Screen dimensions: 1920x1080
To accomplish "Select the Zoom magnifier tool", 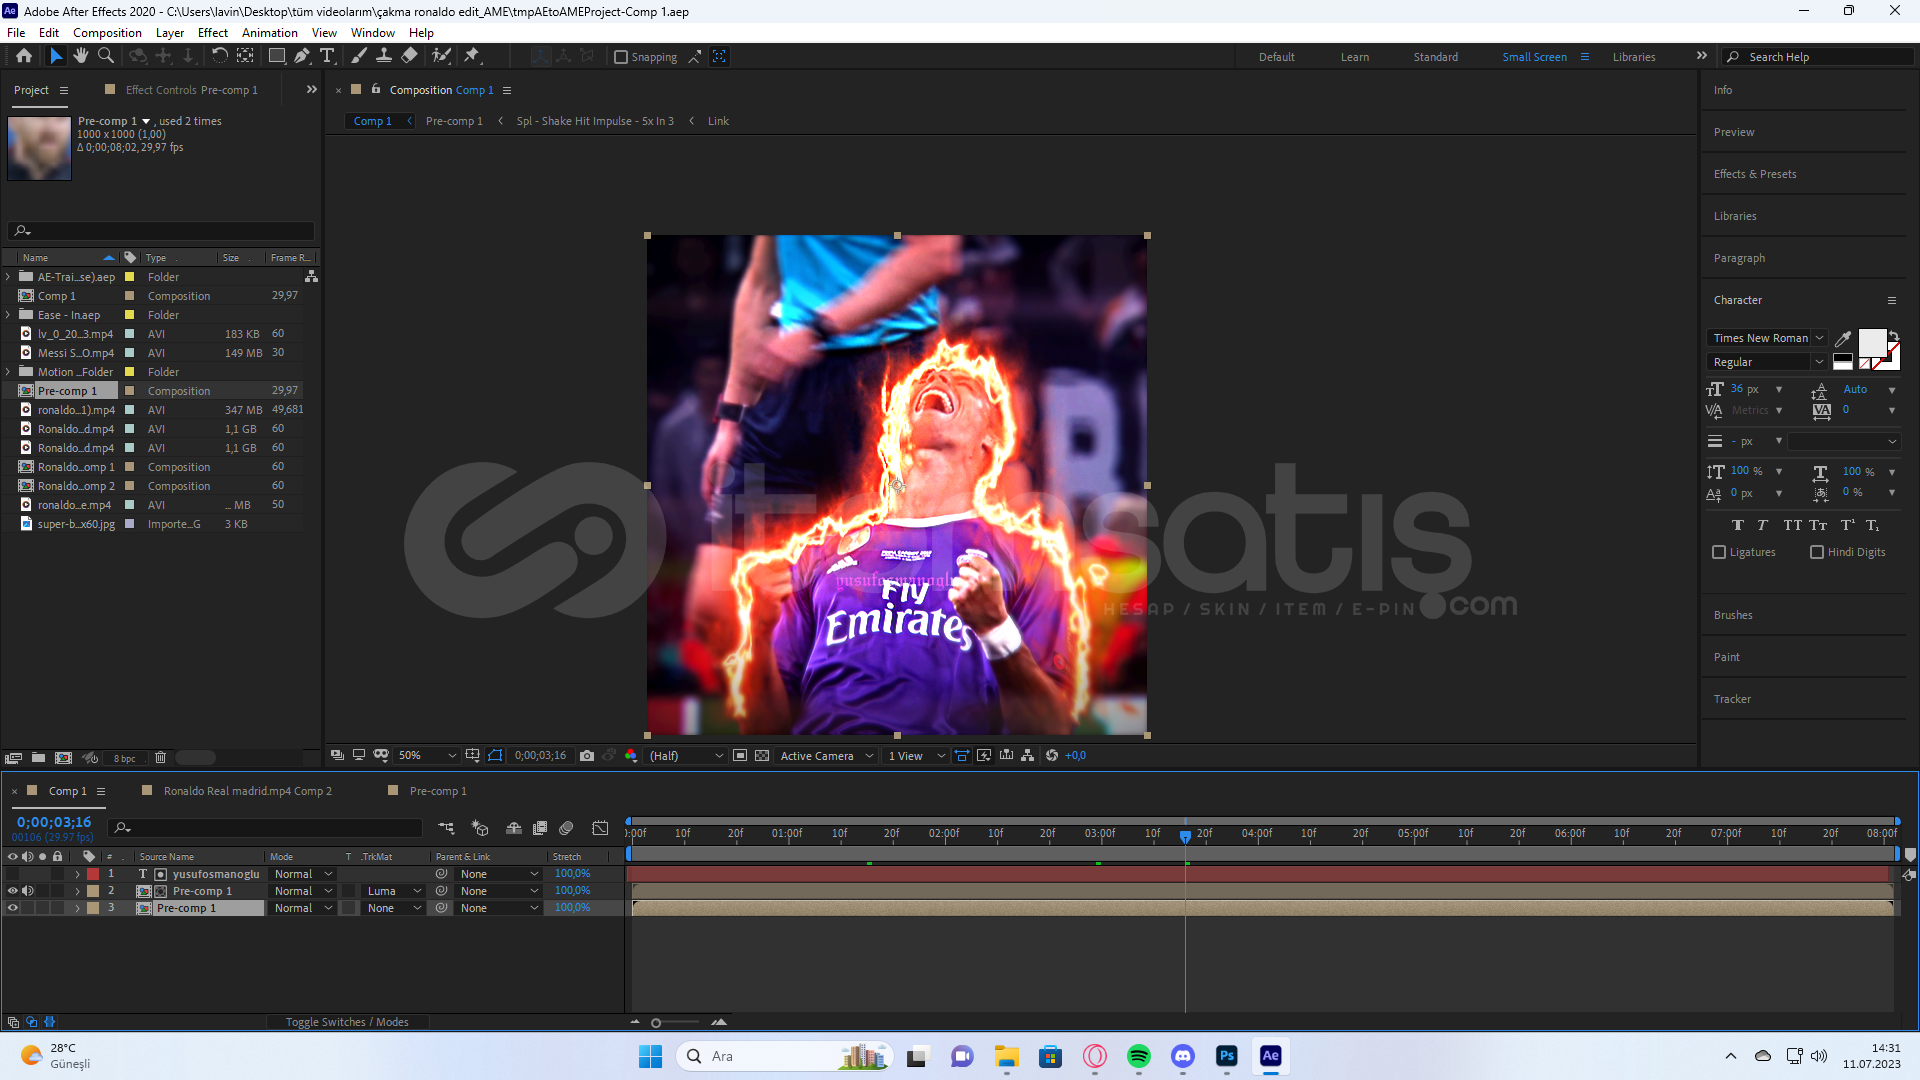I will point(106,56).
